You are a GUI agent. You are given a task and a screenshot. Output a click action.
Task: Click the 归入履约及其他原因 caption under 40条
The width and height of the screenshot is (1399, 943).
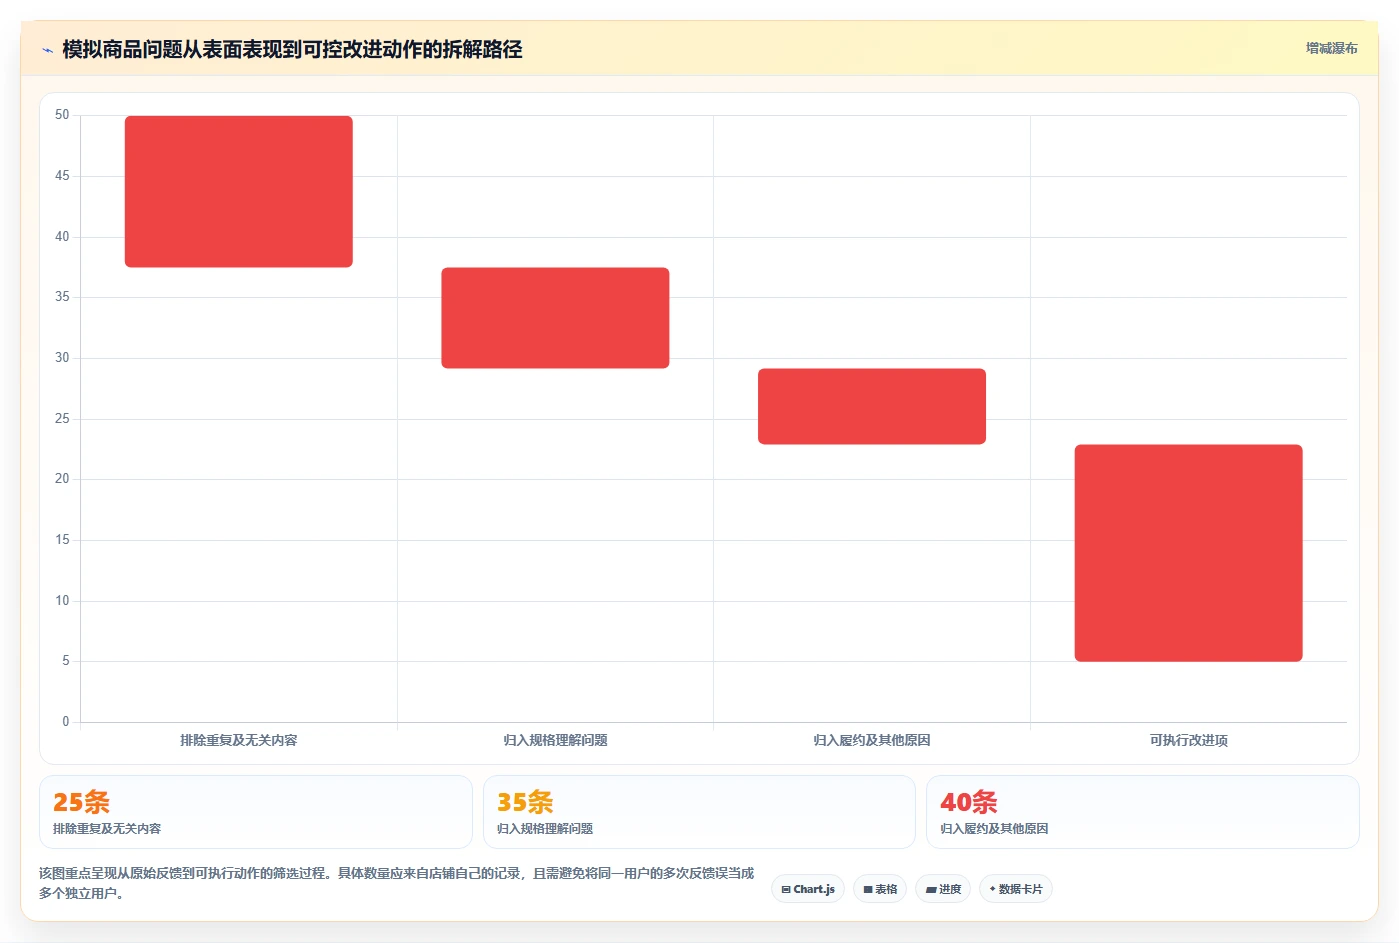[994, 828]
